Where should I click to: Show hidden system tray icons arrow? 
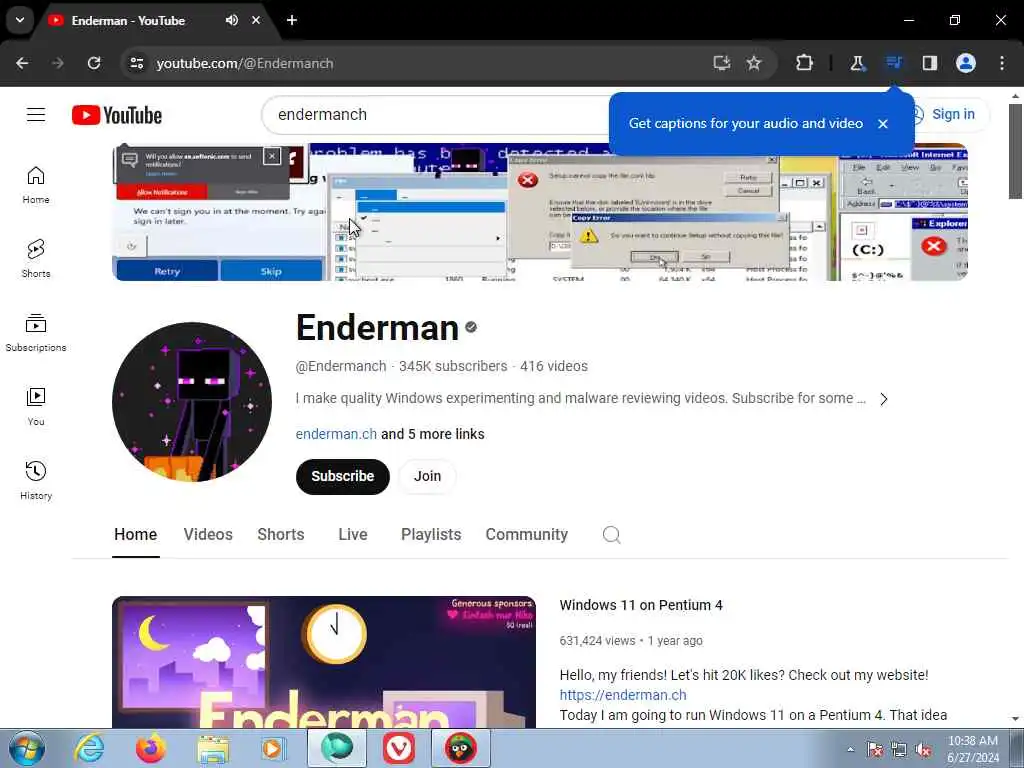coord(850,749)
